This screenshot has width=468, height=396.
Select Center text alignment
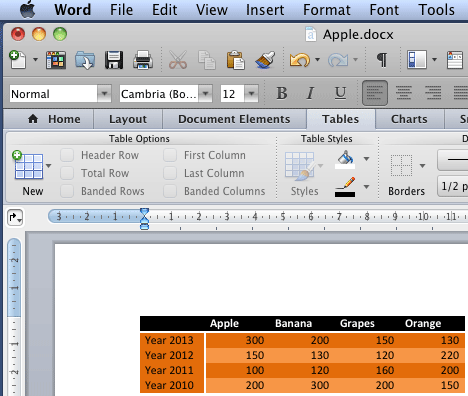click(404, 93)
